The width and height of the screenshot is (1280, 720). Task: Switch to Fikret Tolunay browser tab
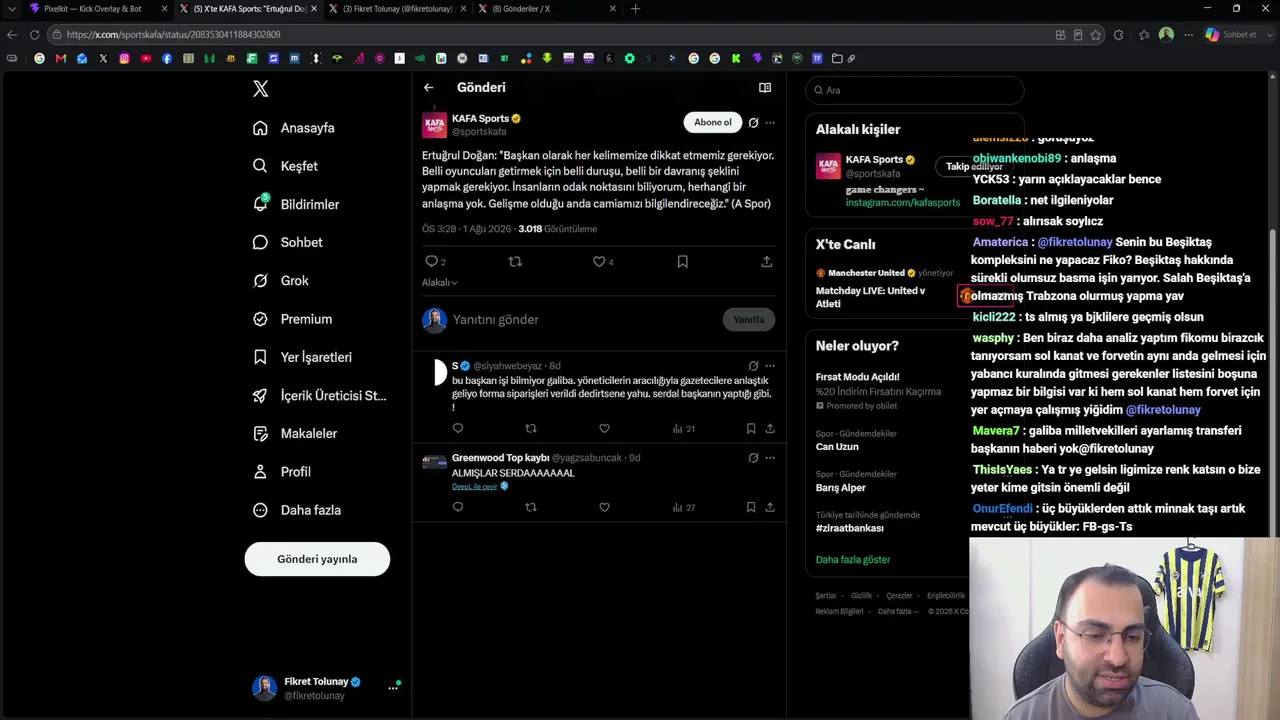click(x=397, y=9)
